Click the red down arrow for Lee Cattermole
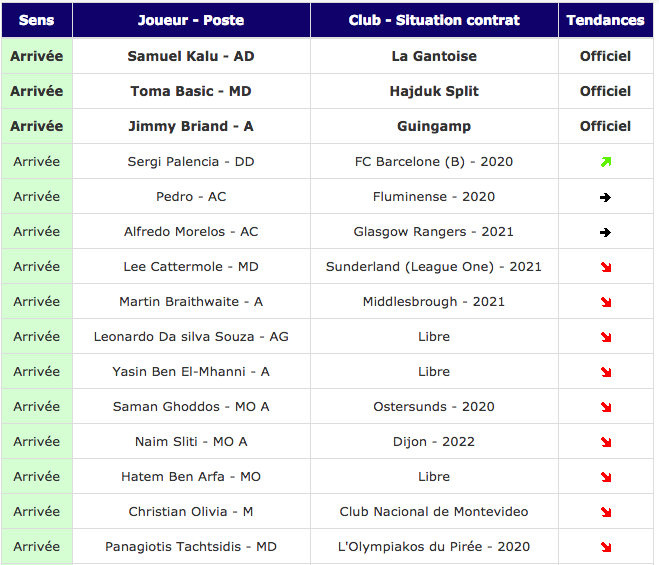Screen dimensions: 659x565 point(606,267)
